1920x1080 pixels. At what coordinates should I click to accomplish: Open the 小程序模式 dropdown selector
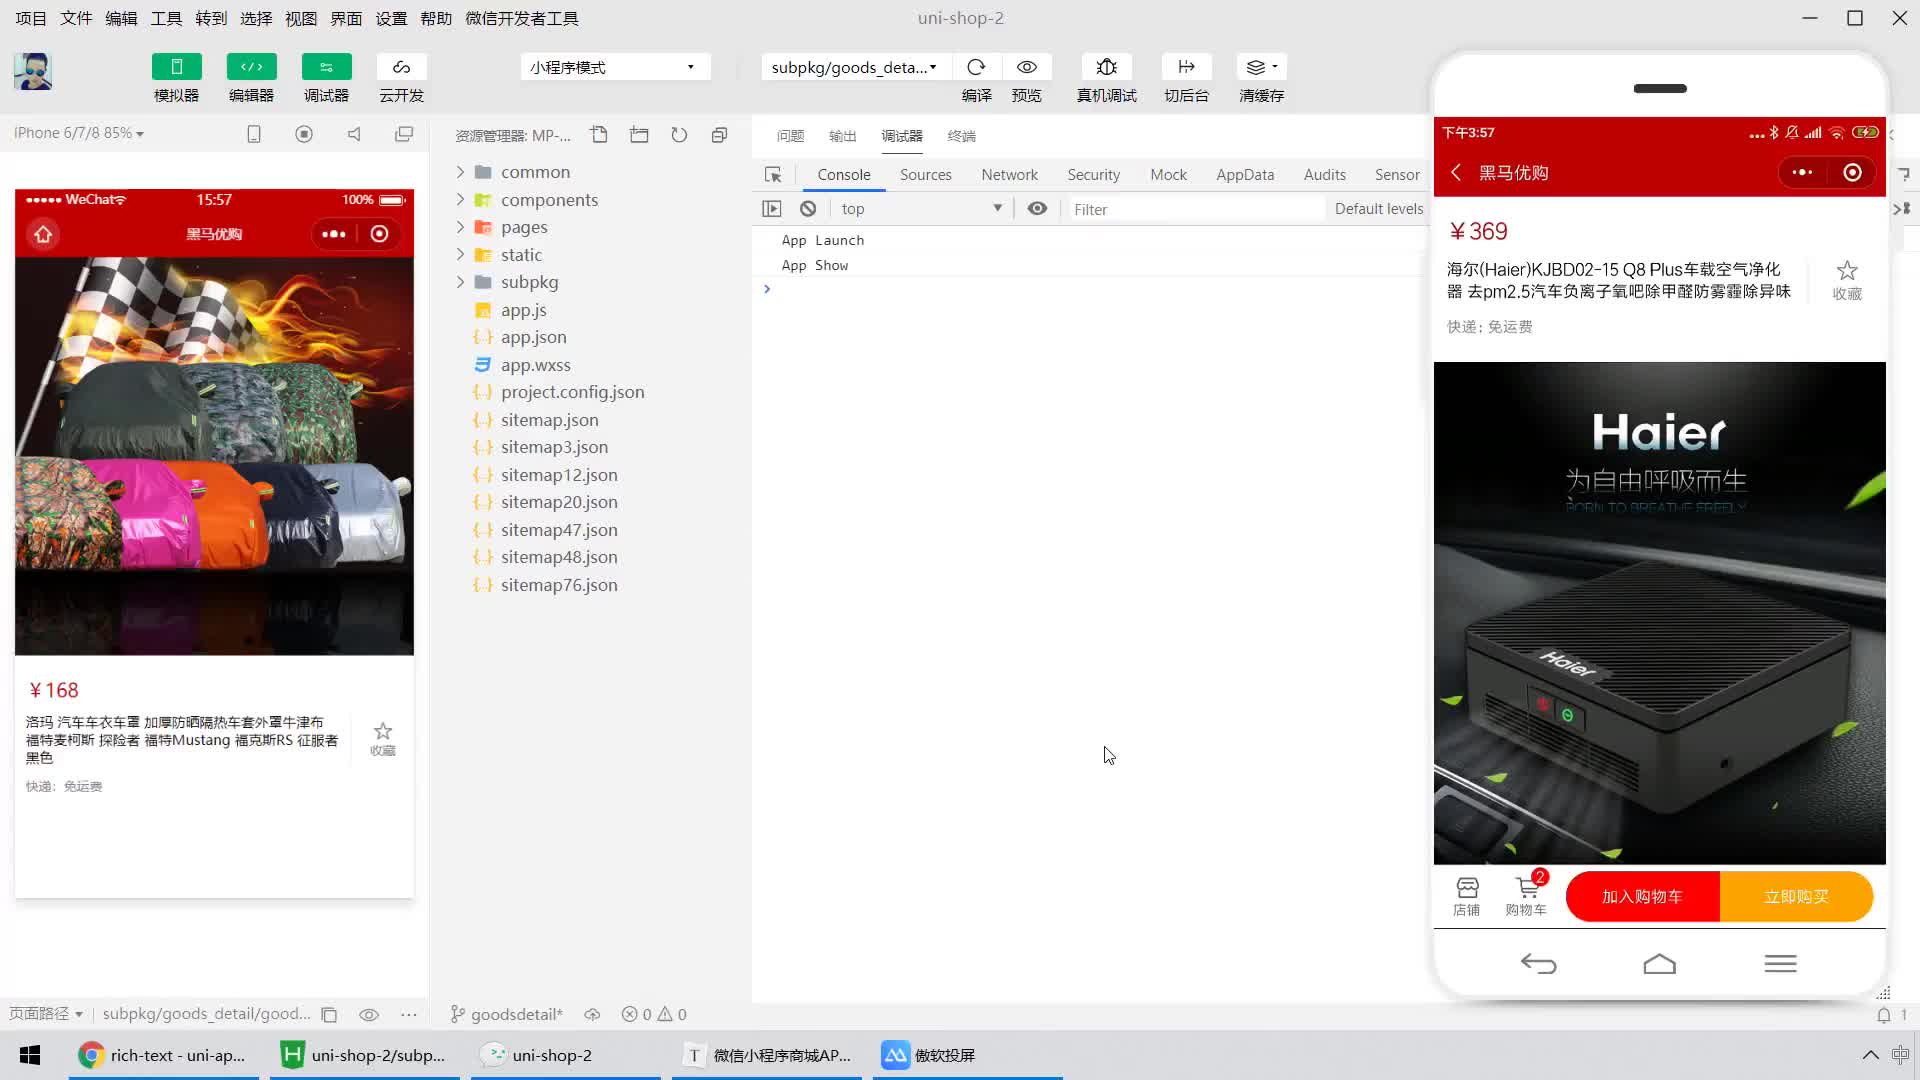(x=615, y=66)
